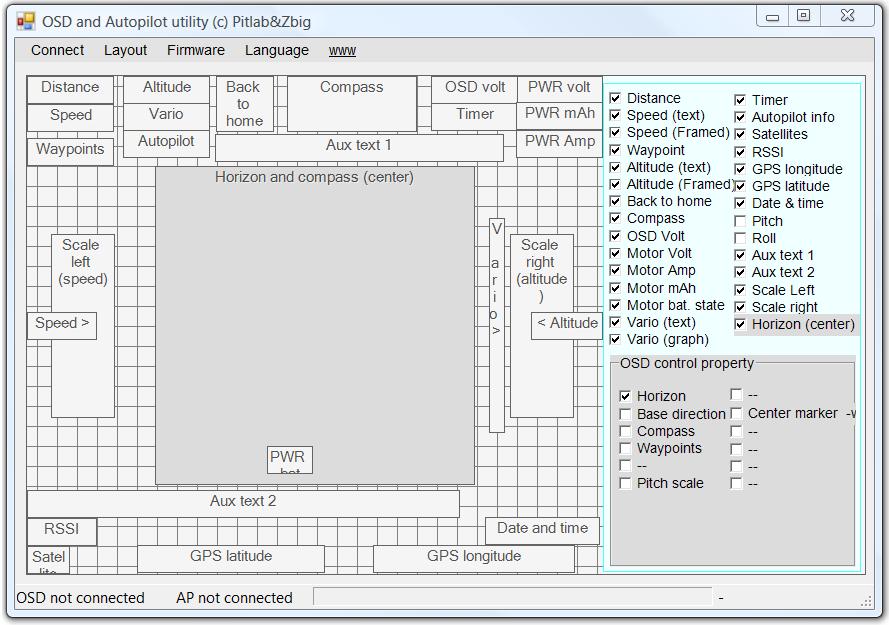Select the vertical Vario graph box
Screen dimensions: 889x625
pos(497,326)
